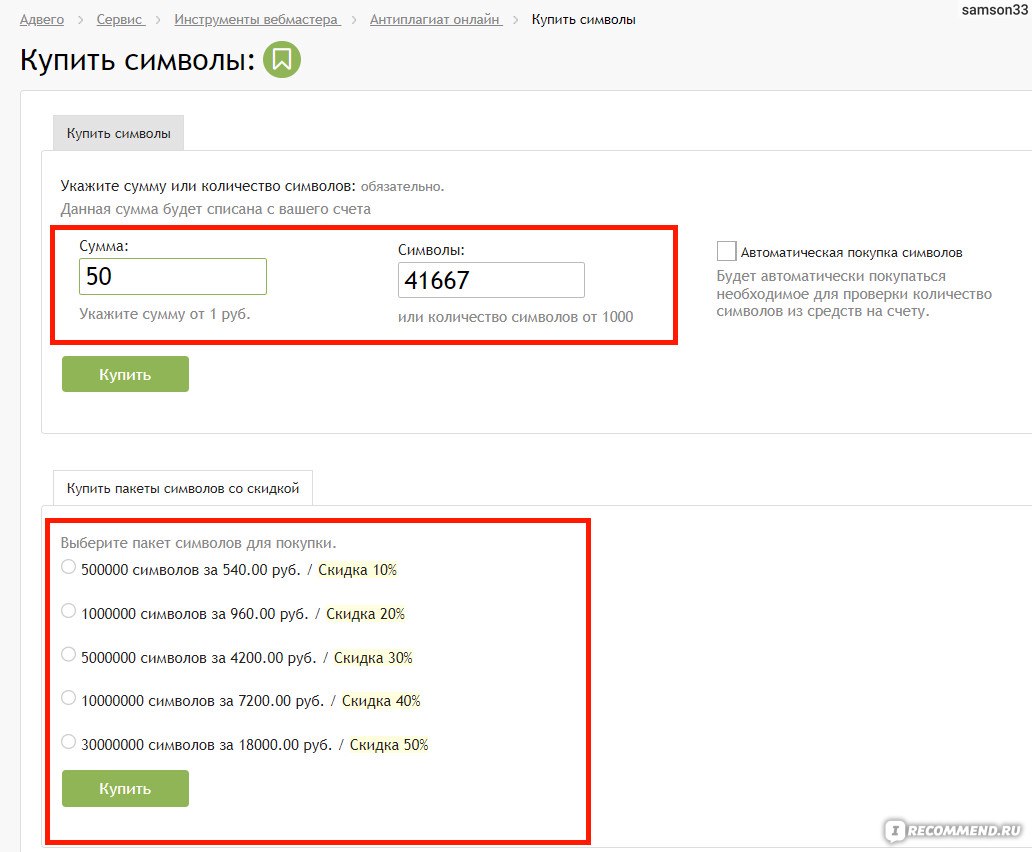This screenshot has width=1032, height=852.
Task: Click the Купить button under the Сумма field
Action: point(125,374)
